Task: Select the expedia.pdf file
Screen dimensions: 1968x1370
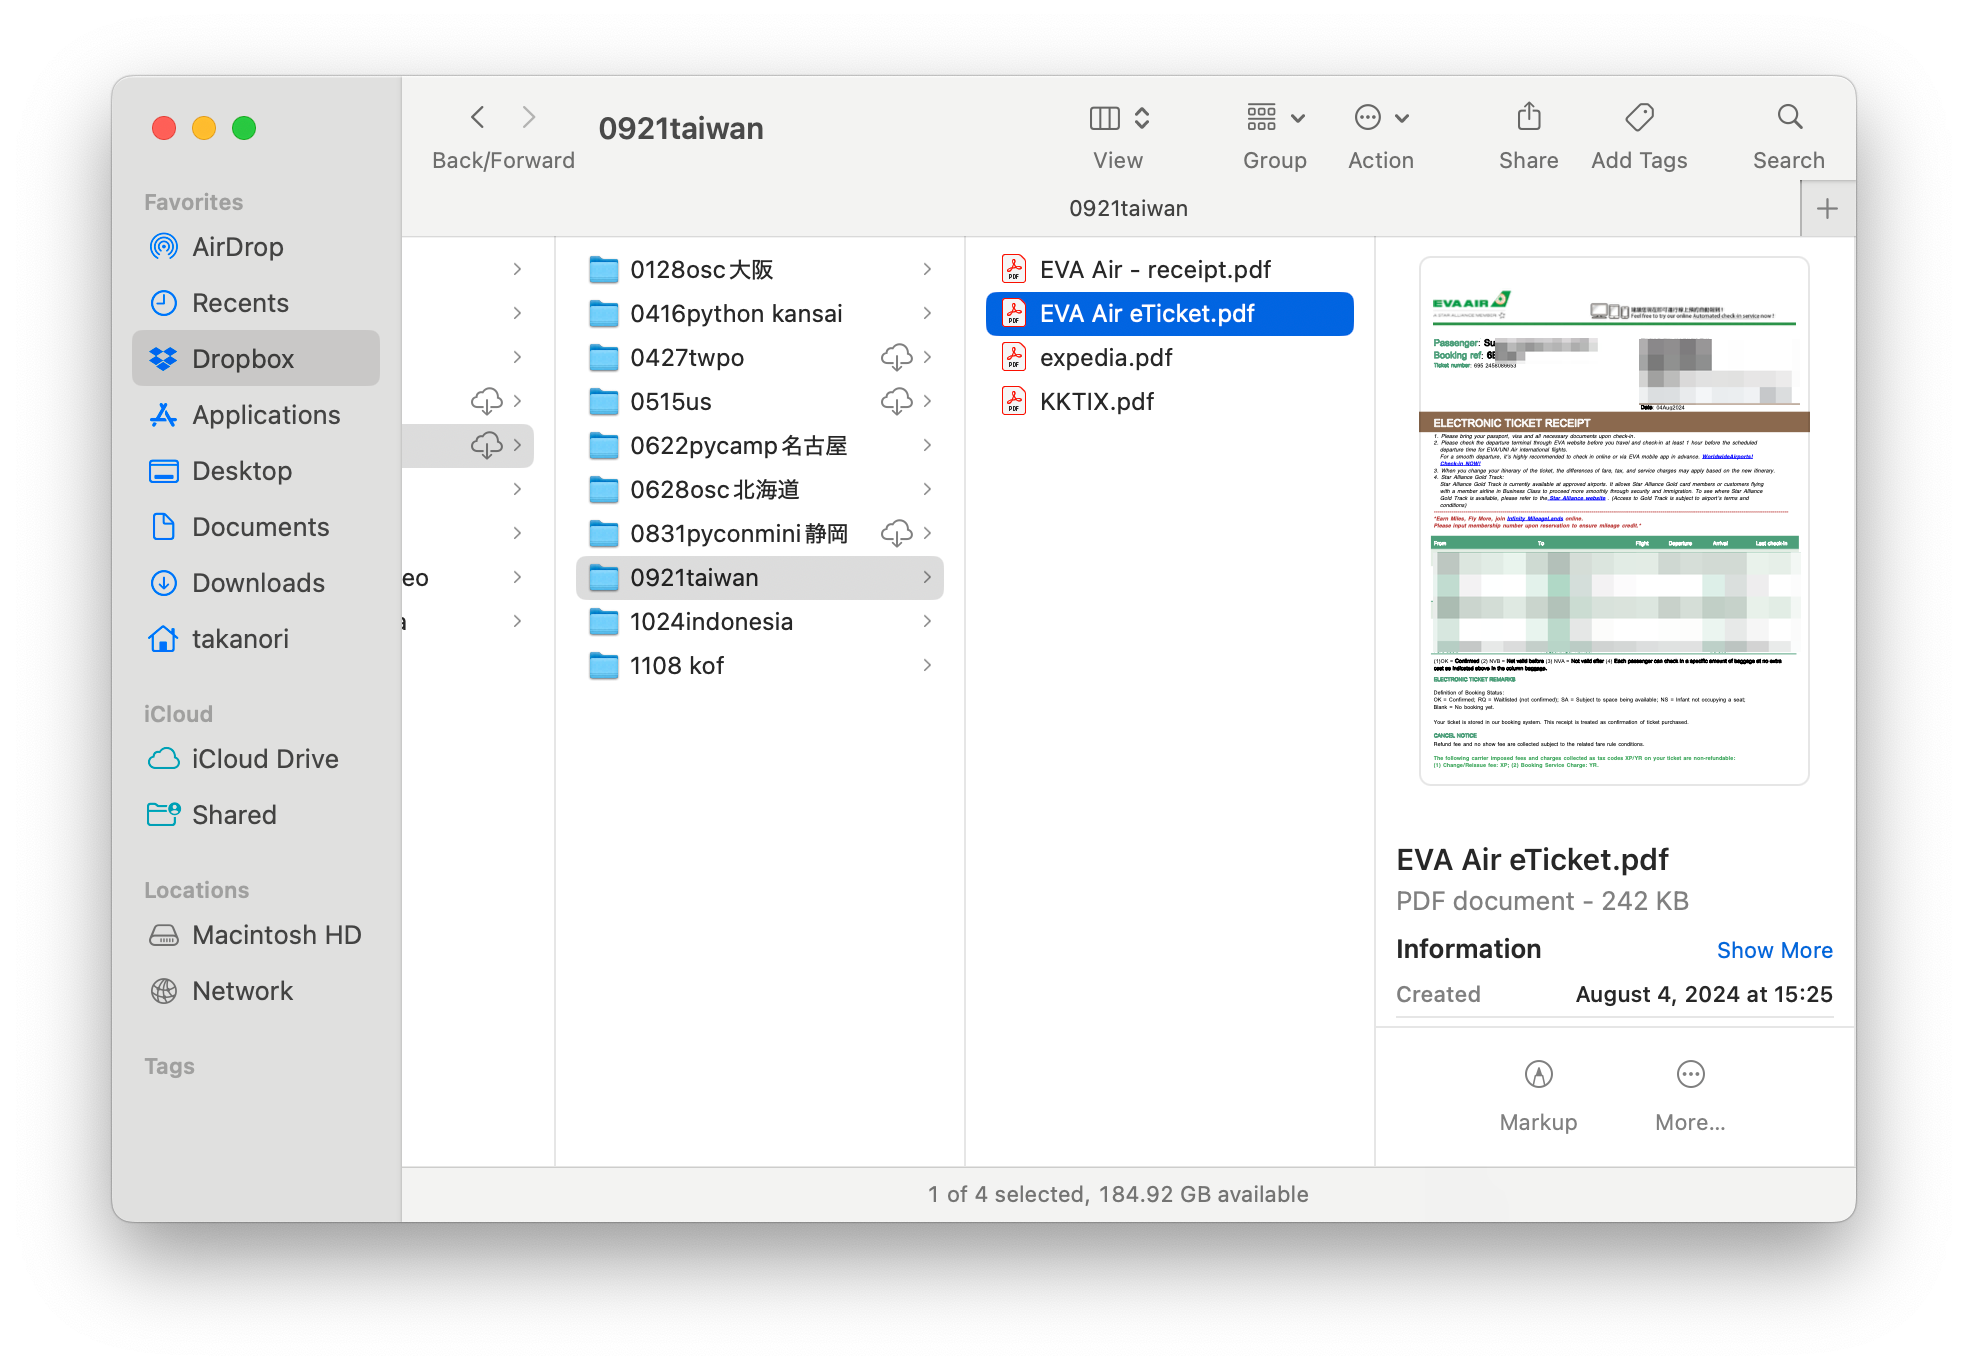Action: (x=1105, y=357)
